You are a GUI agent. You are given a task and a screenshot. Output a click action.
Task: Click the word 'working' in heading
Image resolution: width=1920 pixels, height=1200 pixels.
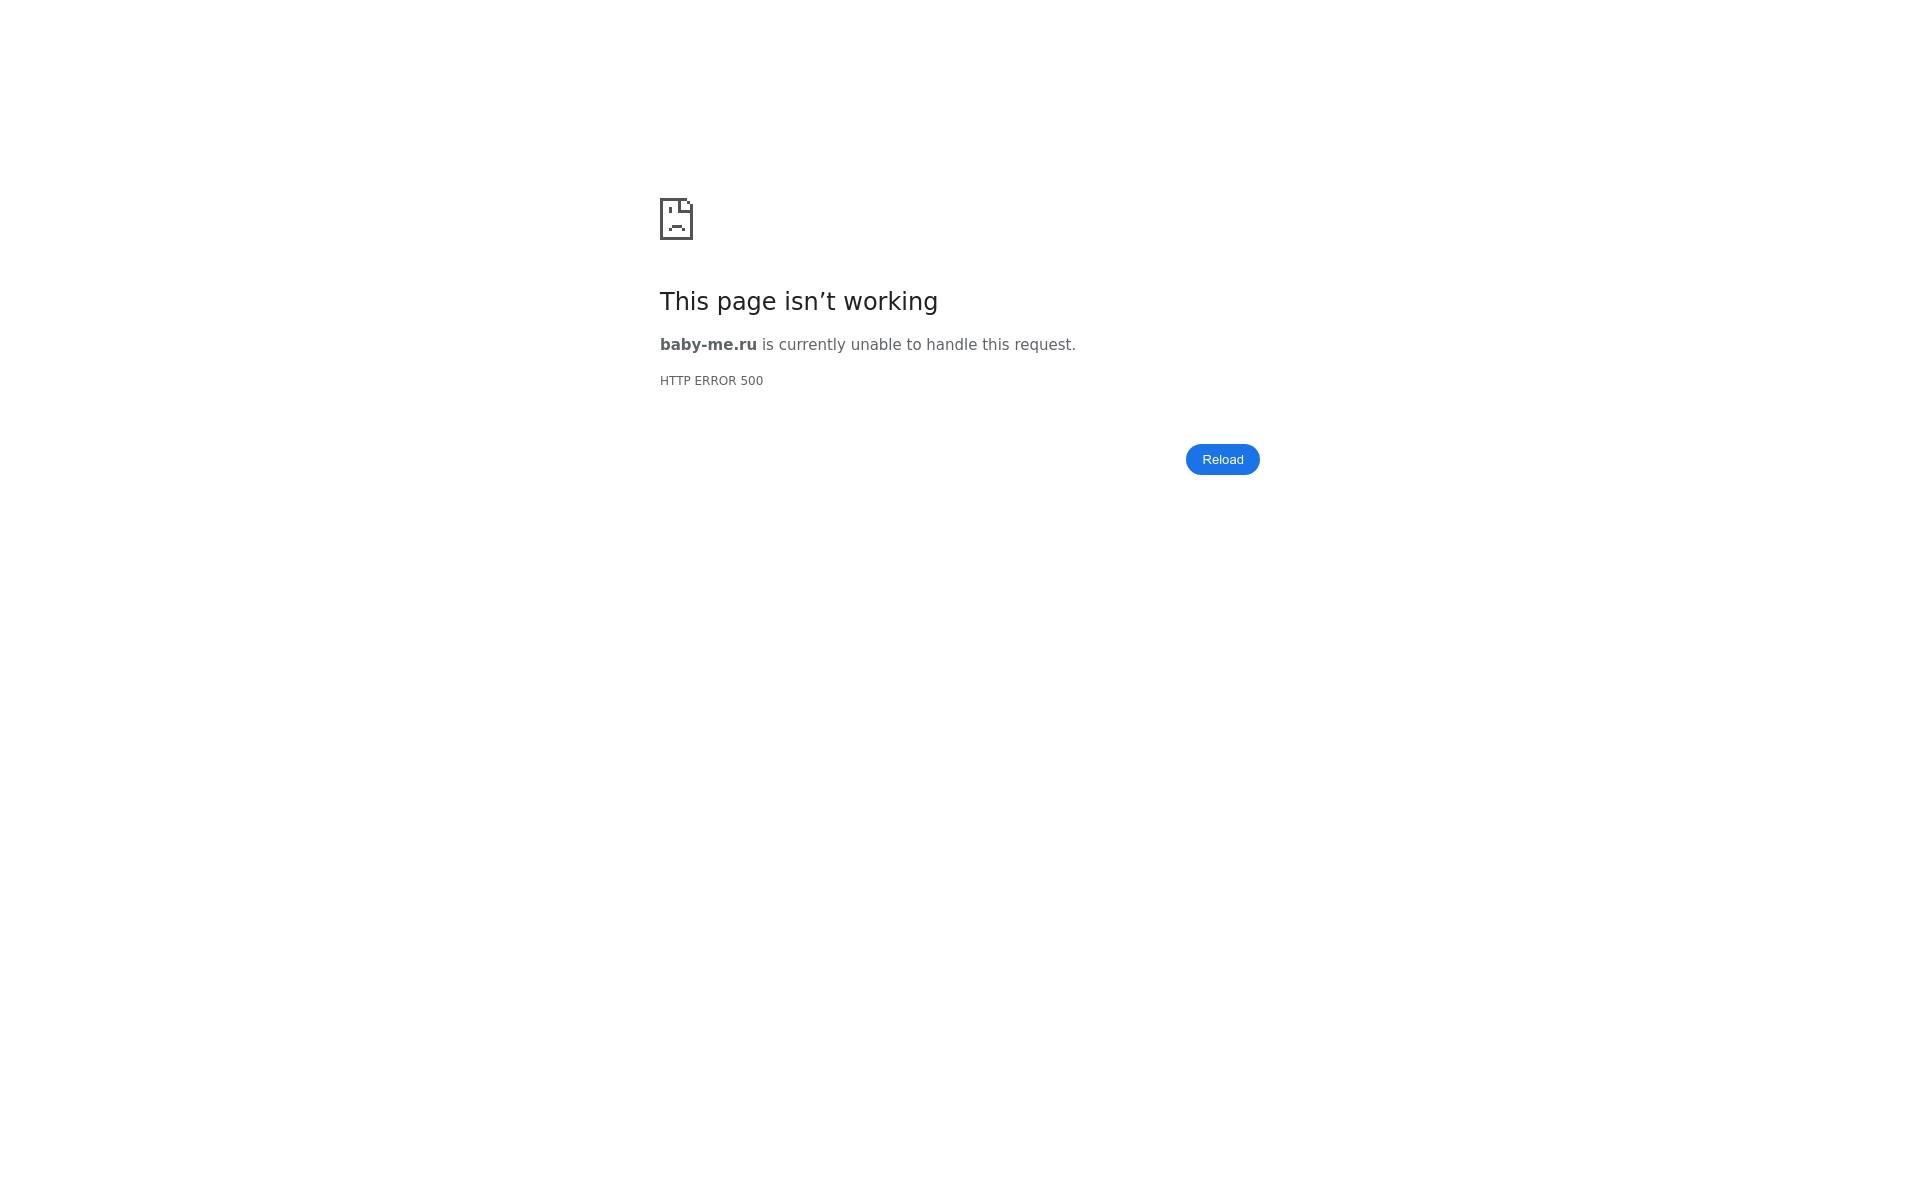891,302
